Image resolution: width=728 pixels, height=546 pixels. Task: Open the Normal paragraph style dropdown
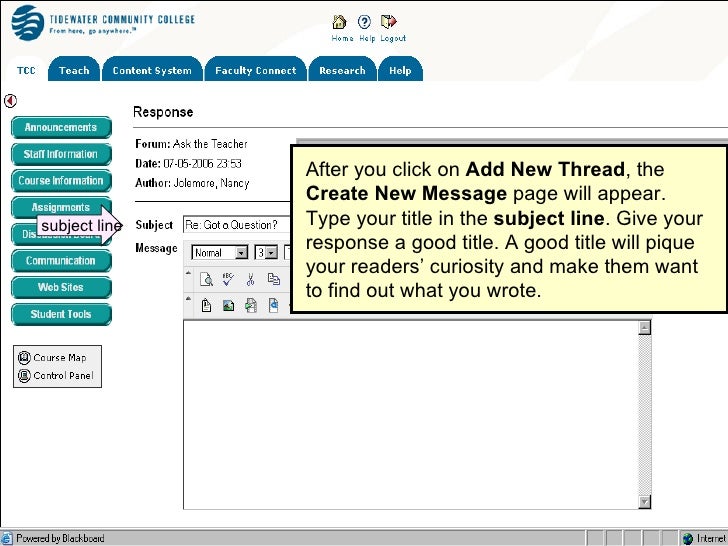[x=220, y=253]
